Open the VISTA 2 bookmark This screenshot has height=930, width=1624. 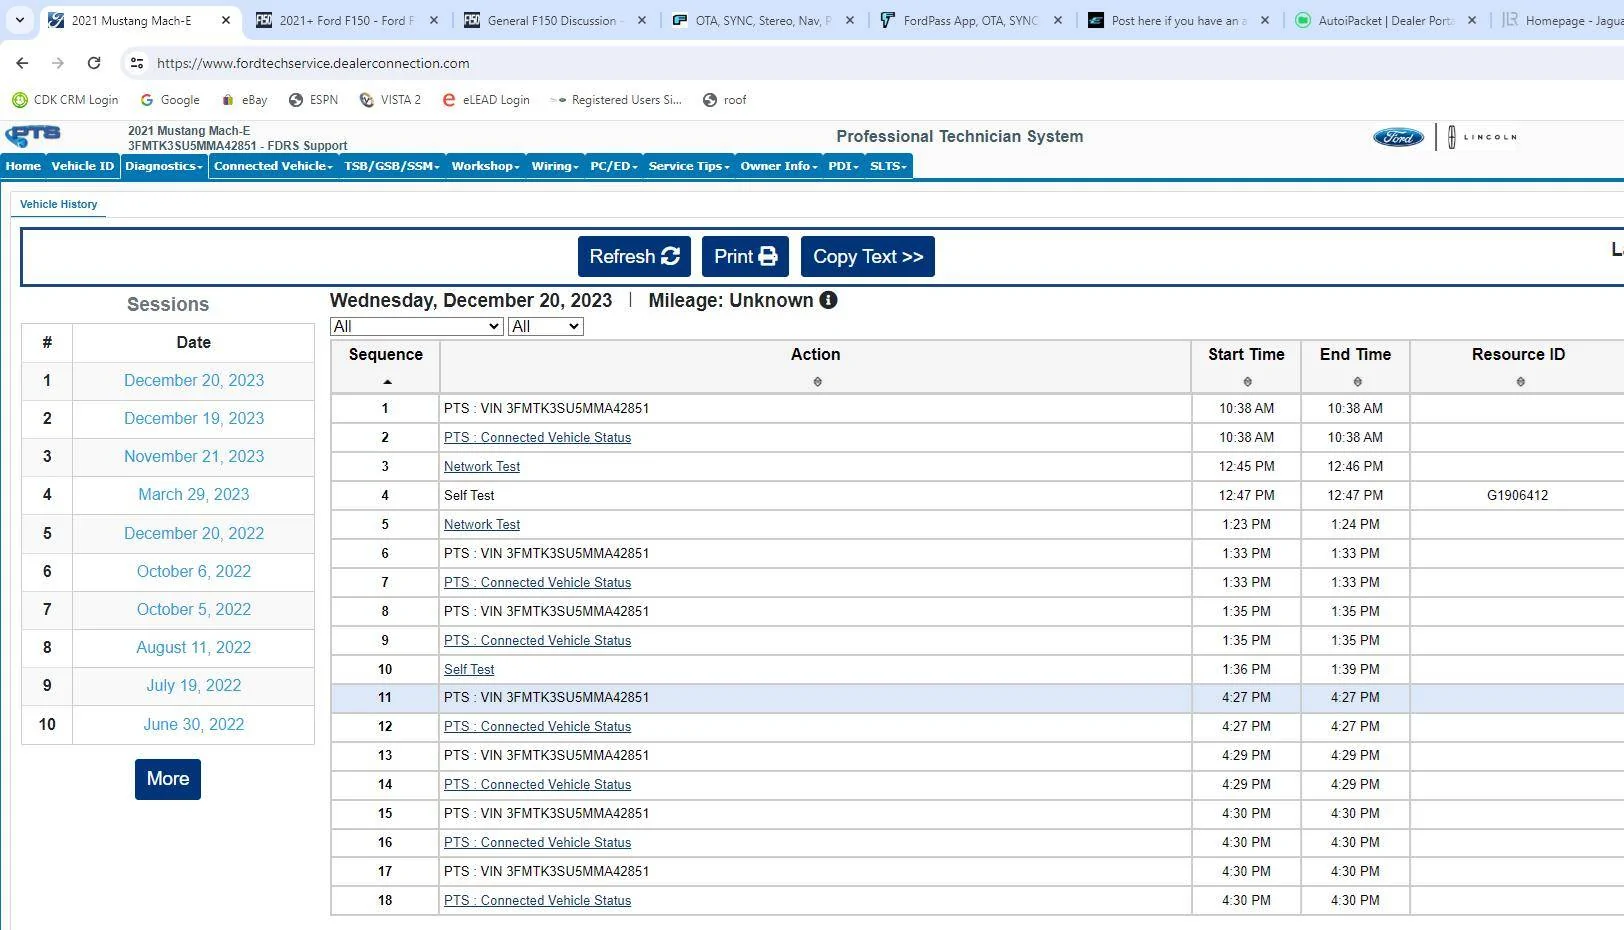(390, 100)
